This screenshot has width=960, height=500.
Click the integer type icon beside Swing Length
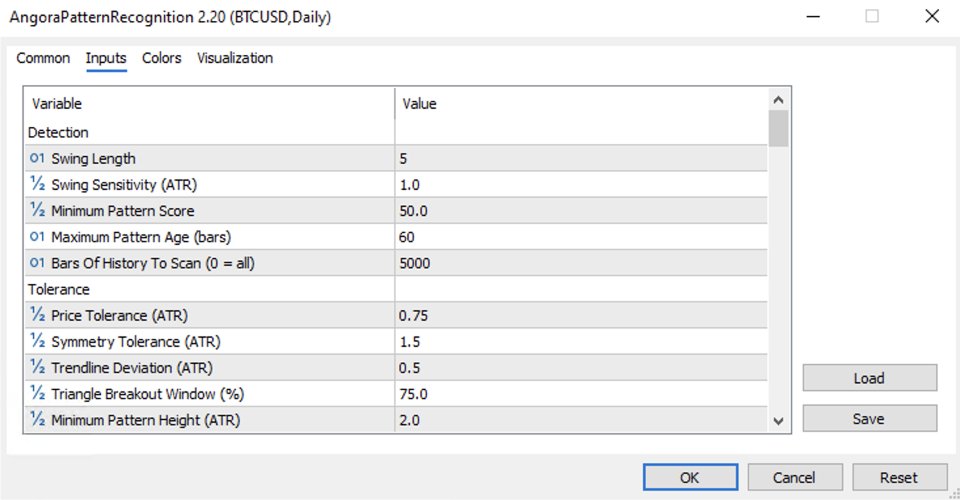pyautogui.click(x=37, y=158)
